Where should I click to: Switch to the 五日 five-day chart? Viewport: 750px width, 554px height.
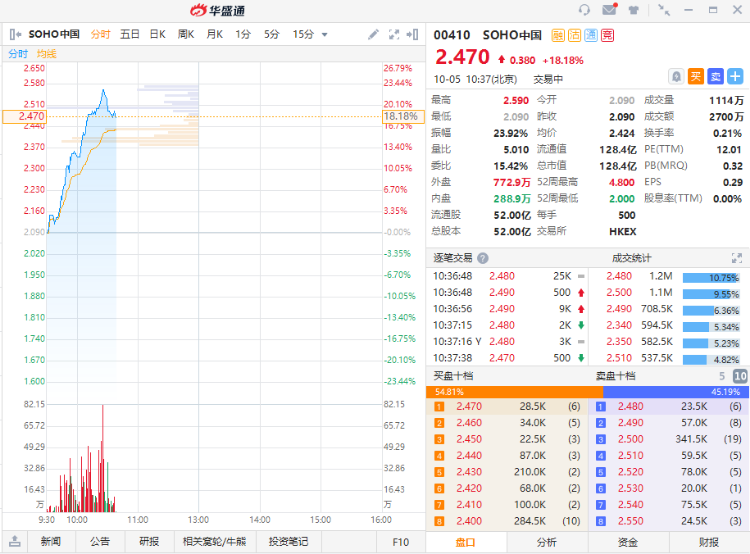coord(130,34)
